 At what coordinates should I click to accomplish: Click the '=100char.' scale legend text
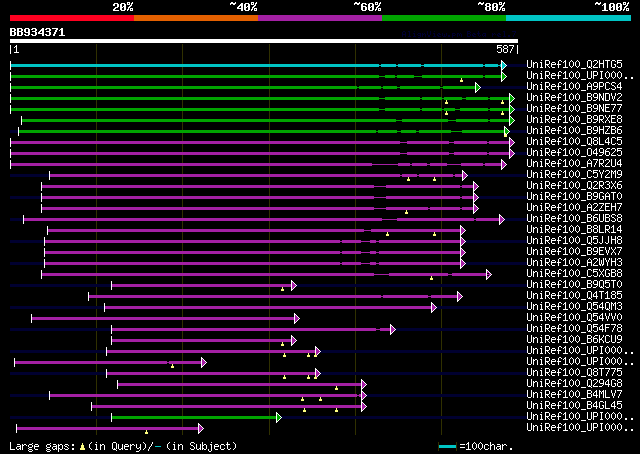487,447
